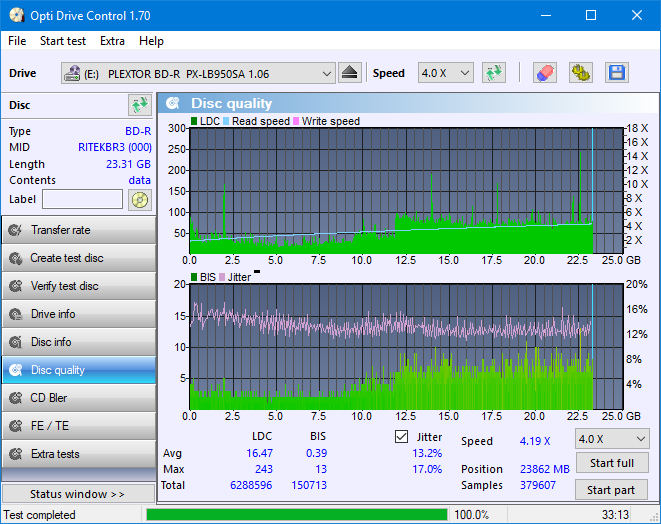Click the disc refresh icon in Disc panel
Image resolution: width=661 pixels, height=524 pixels.
(x=139, y=105)
